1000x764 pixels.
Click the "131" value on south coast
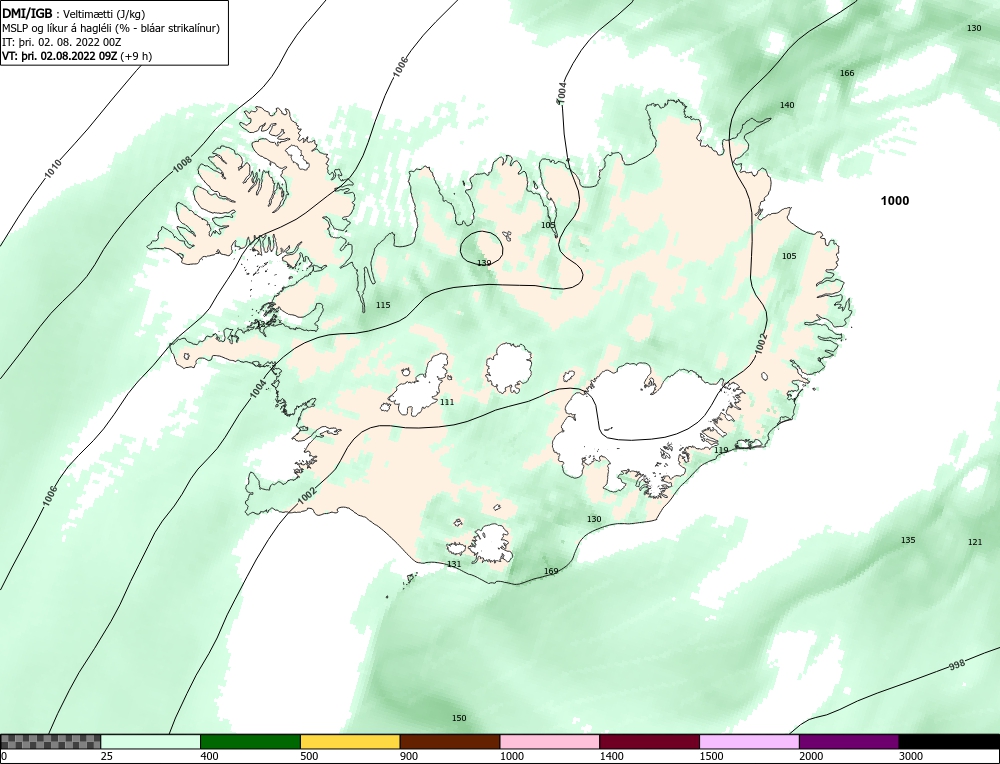453,564
